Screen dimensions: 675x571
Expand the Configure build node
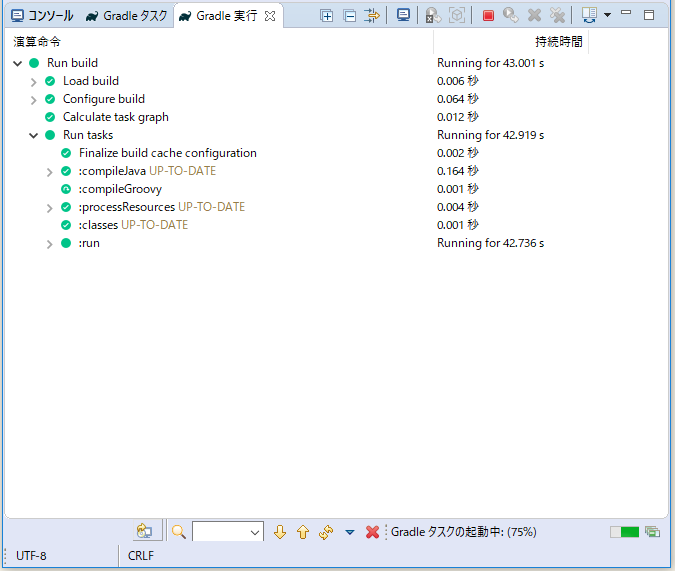coord(34,100)
